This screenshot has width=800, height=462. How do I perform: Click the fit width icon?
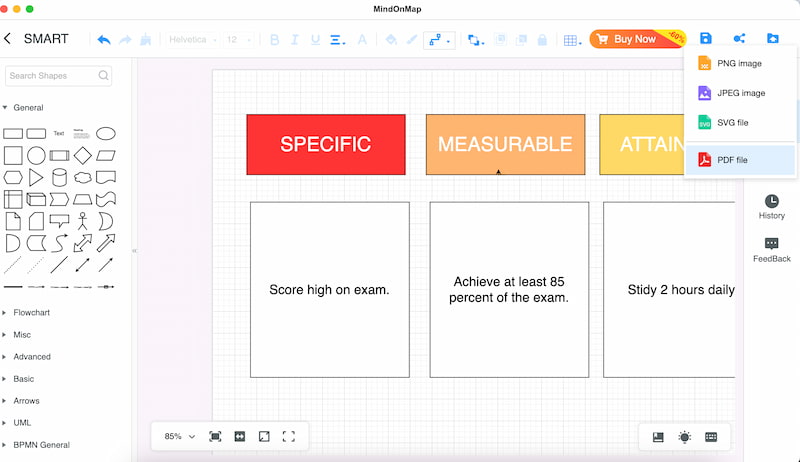tap(240, 437)
